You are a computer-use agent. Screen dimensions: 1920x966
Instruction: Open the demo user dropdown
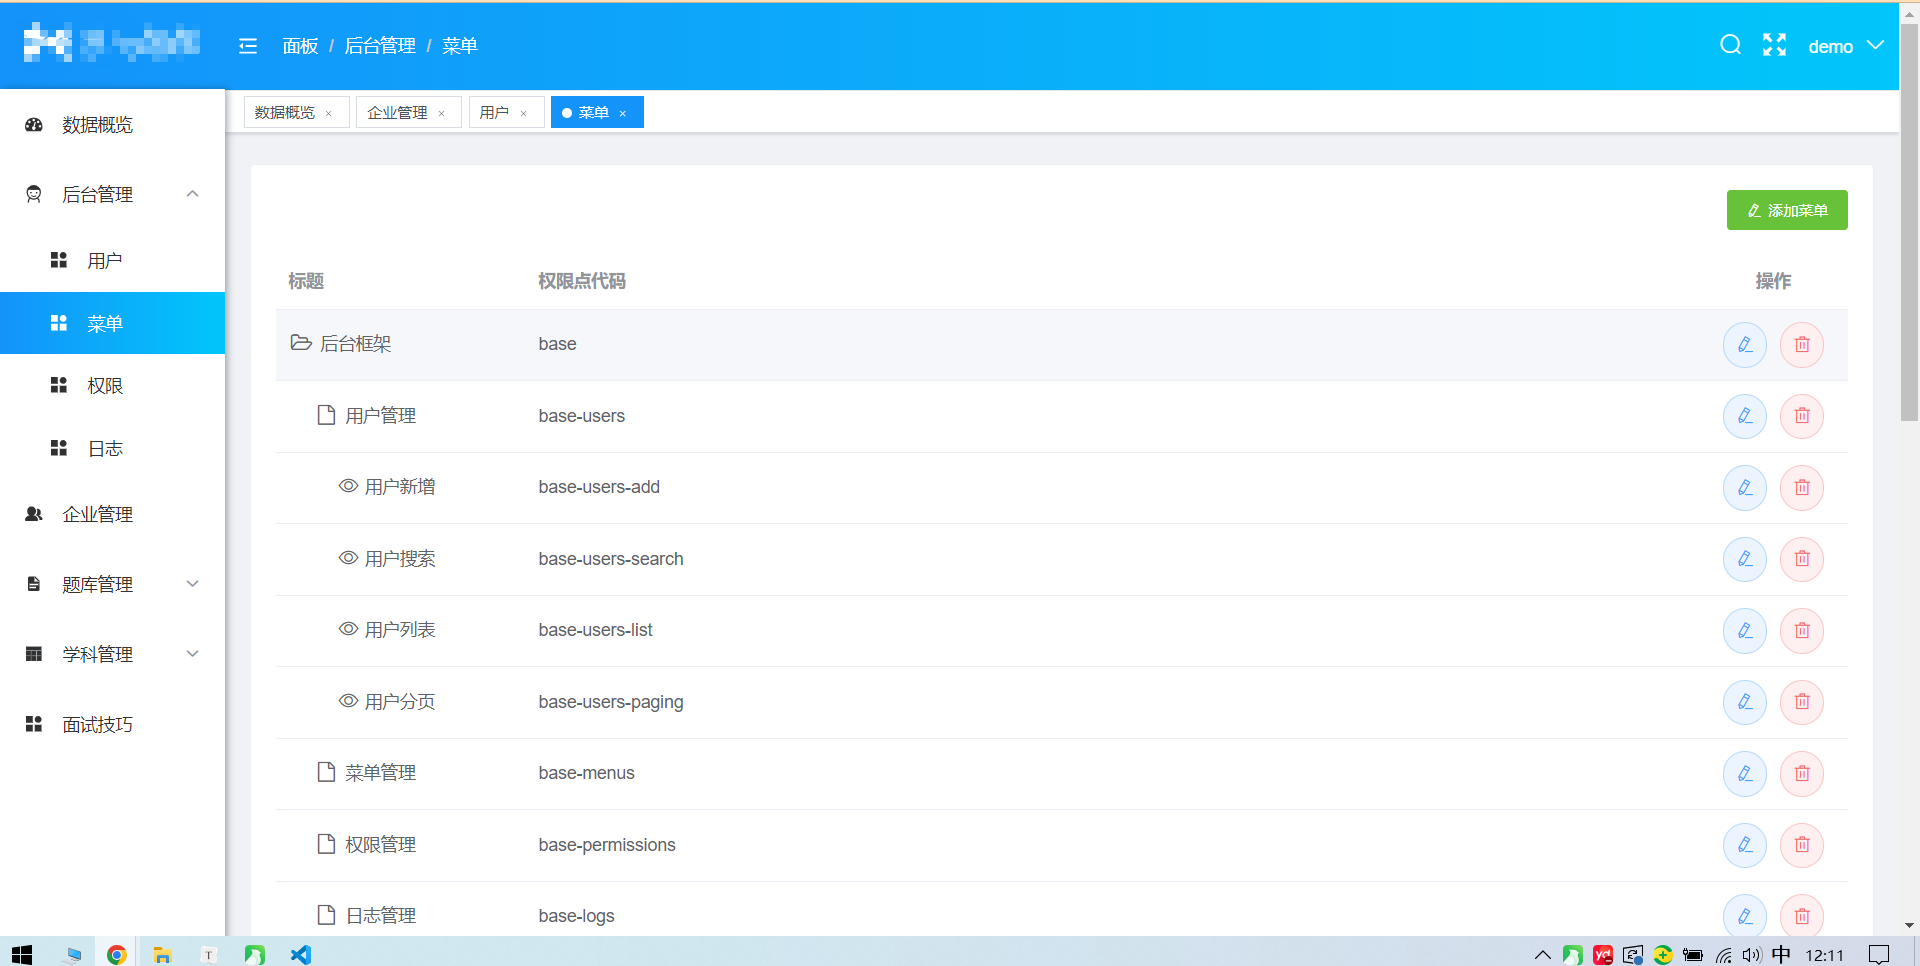[x=1846, y=46]
